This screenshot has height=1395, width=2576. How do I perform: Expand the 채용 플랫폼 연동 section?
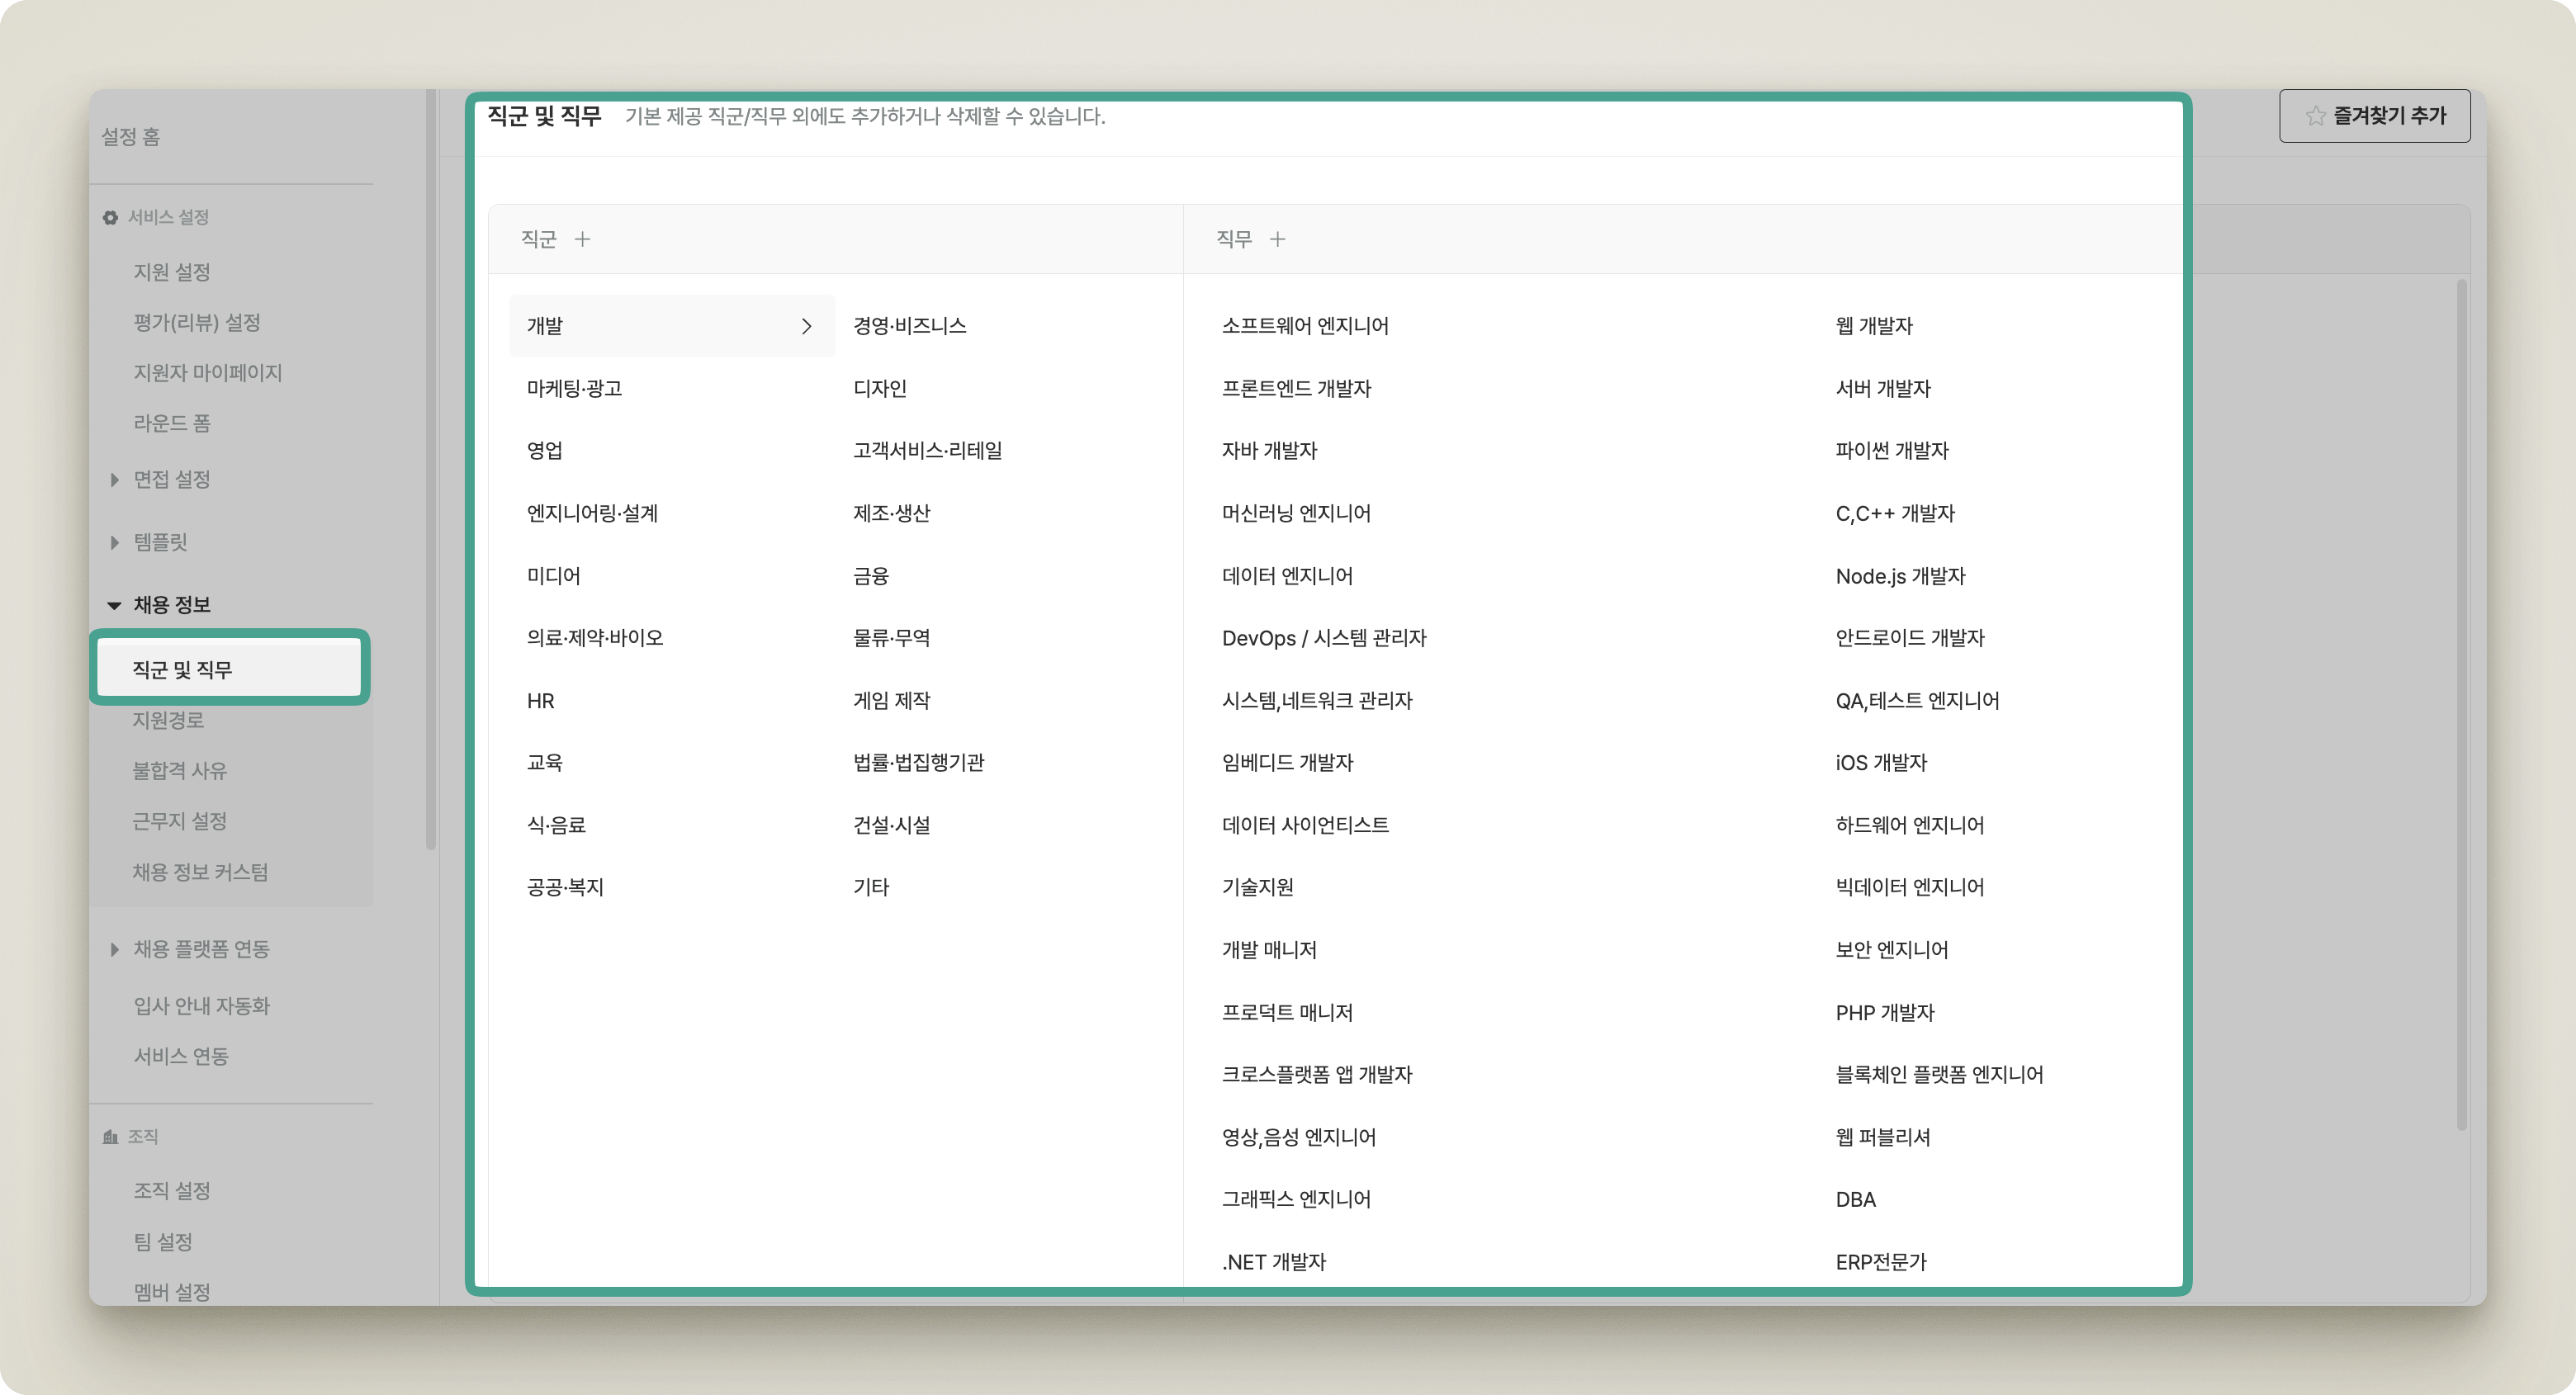coord(114,949)
